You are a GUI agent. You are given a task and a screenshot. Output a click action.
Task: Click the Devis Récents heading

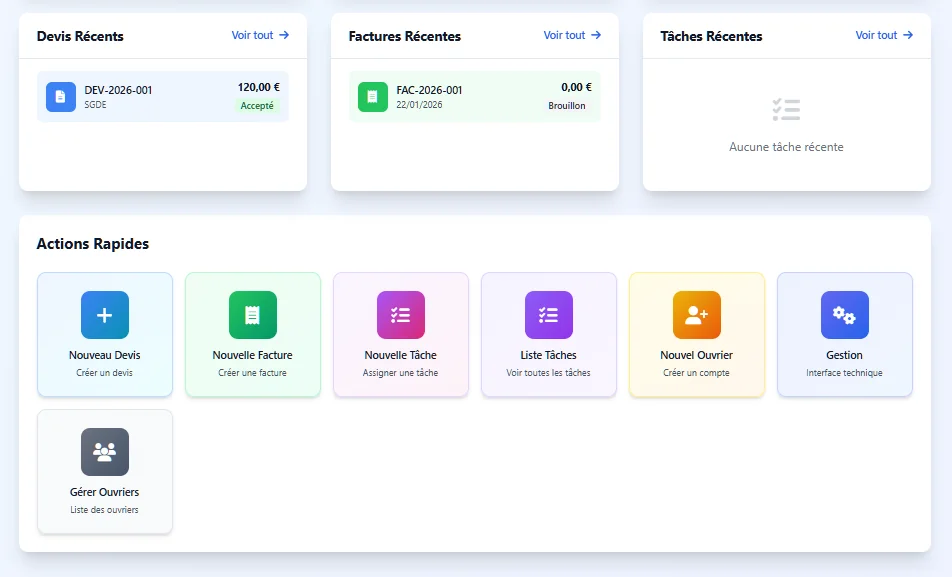click(x=80, y=36)
